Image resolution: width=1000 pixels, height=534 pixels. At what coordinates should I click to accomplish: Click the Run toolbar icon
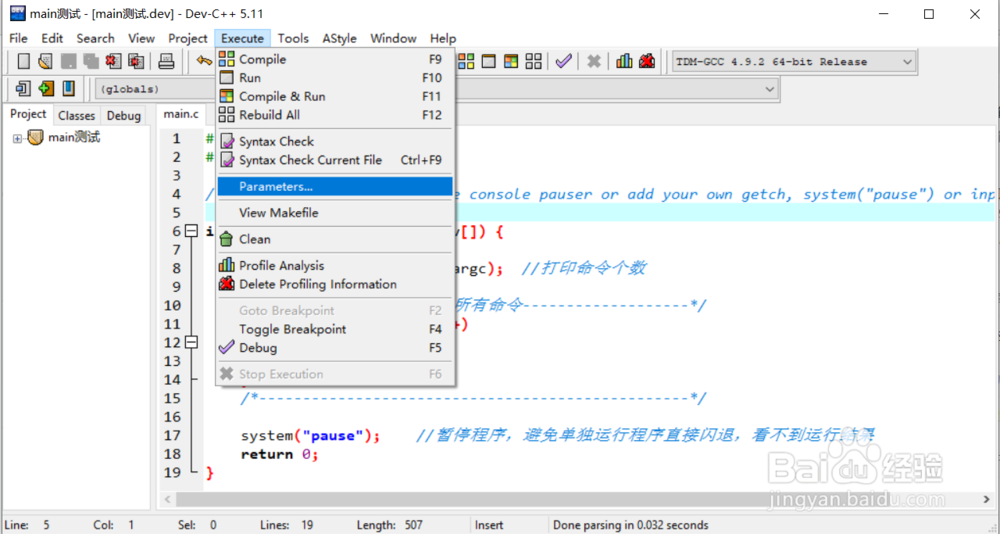[x=489, y=61]
